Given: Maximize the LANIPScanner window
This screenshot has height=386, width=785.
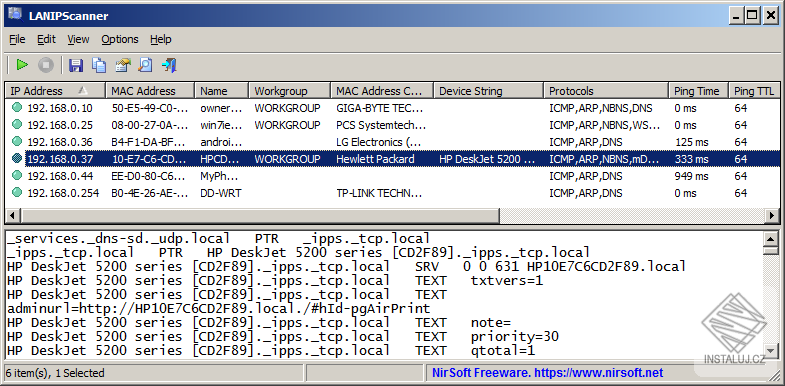Looking at the screenshot, I should pyautogui.click(x=751, y=16).
